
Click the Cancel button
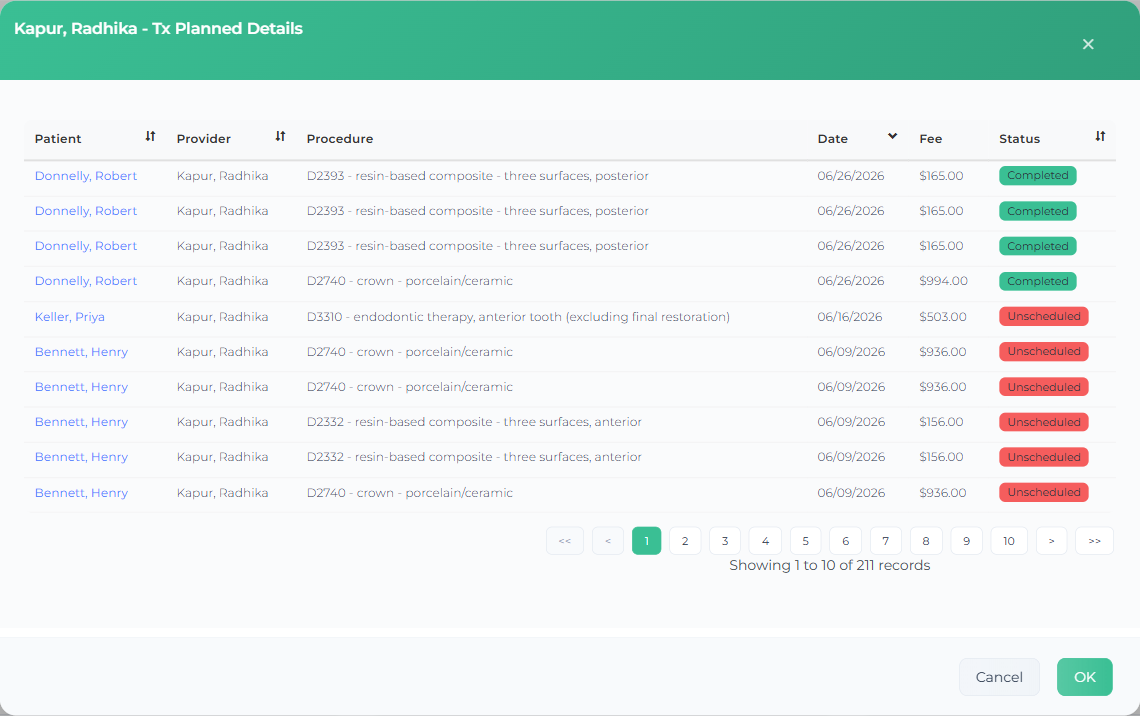point(999,677)
